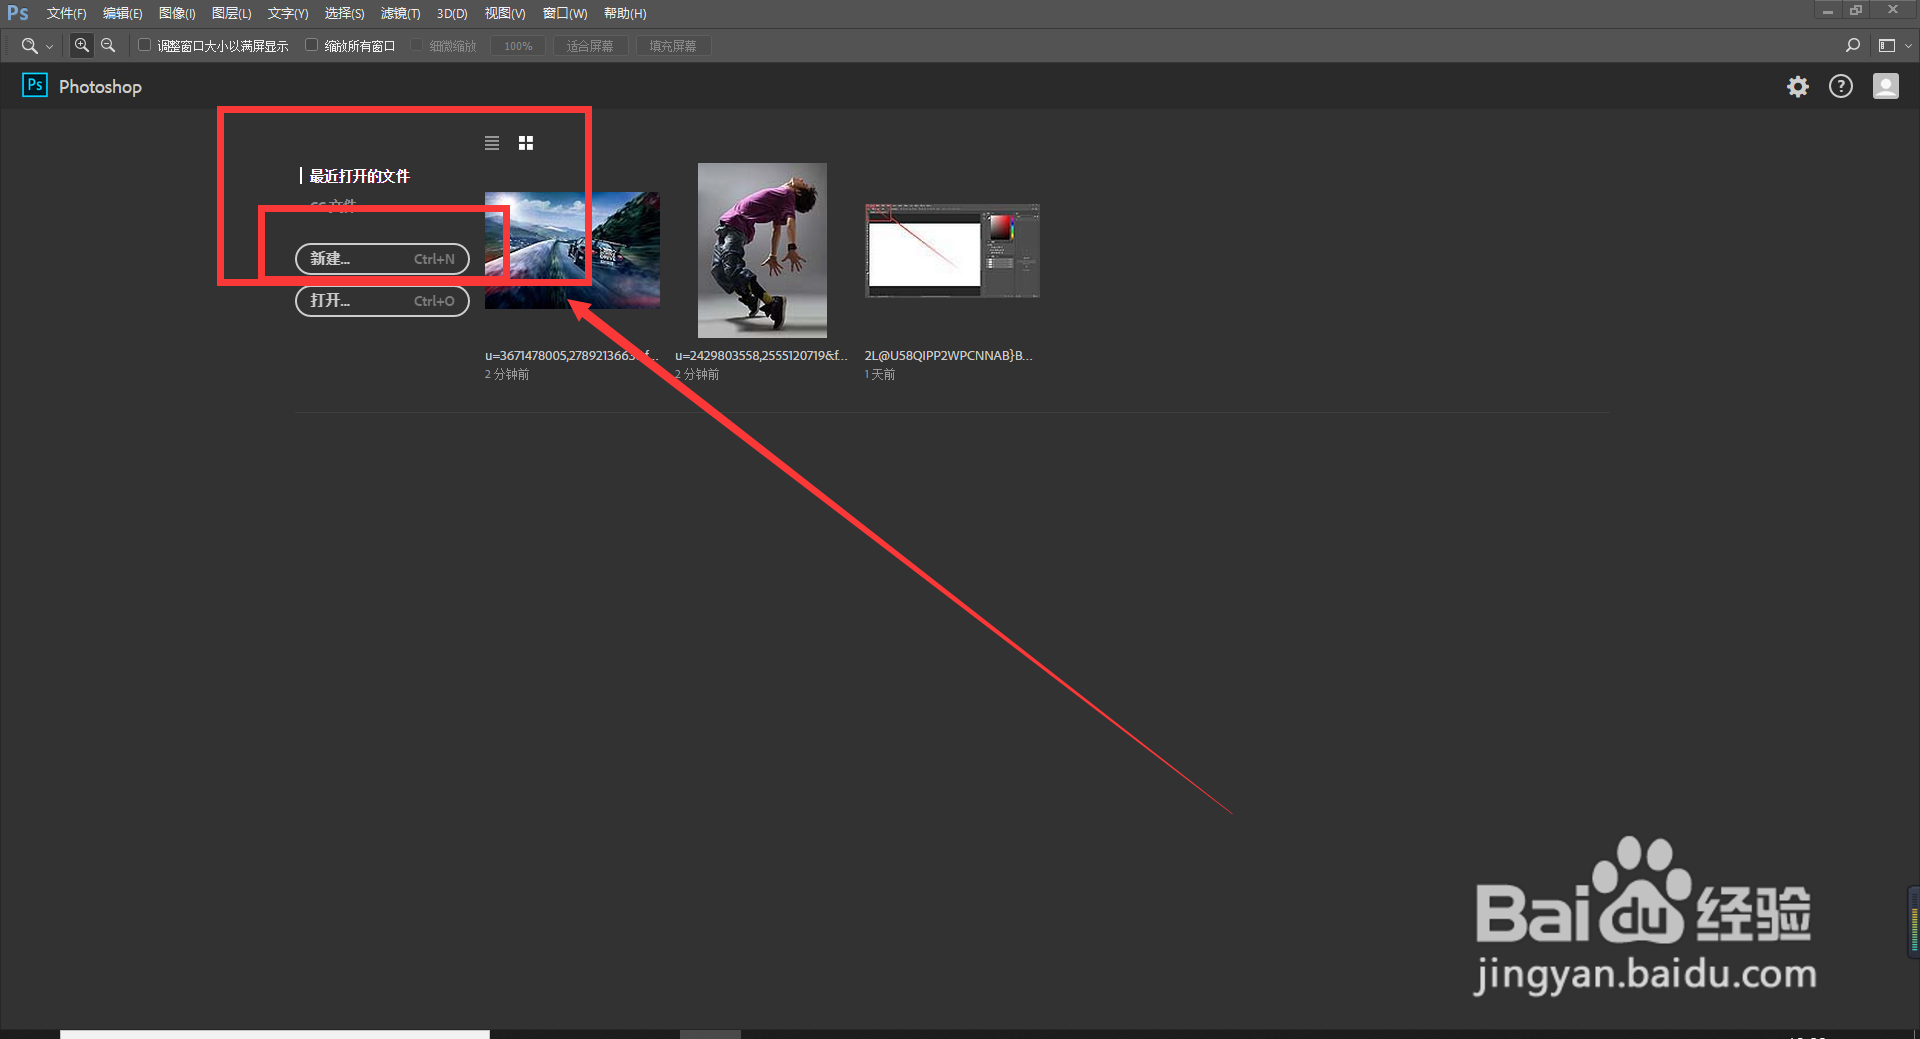Open the 文字(Y) menu

coord(288,13)
